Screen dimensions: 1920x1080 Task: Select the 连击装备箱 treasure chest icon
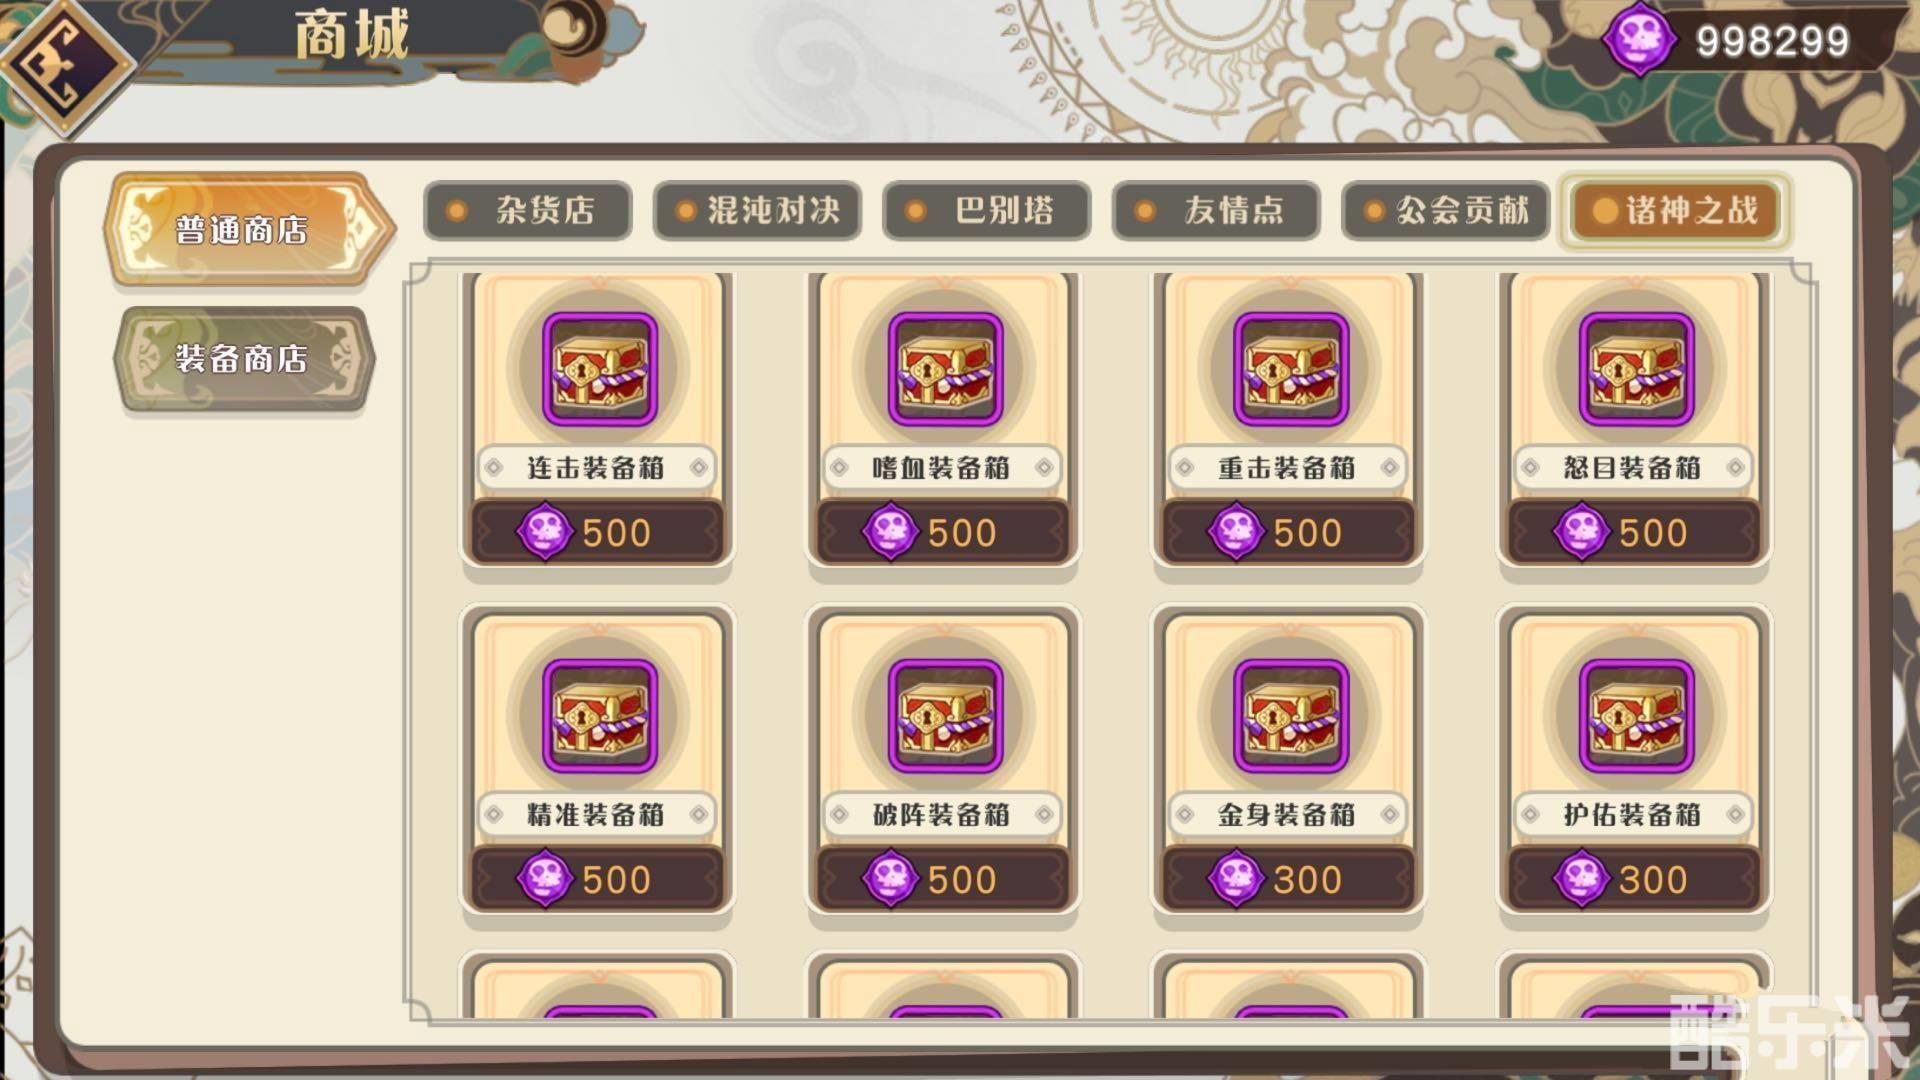(x=599, y=369)
